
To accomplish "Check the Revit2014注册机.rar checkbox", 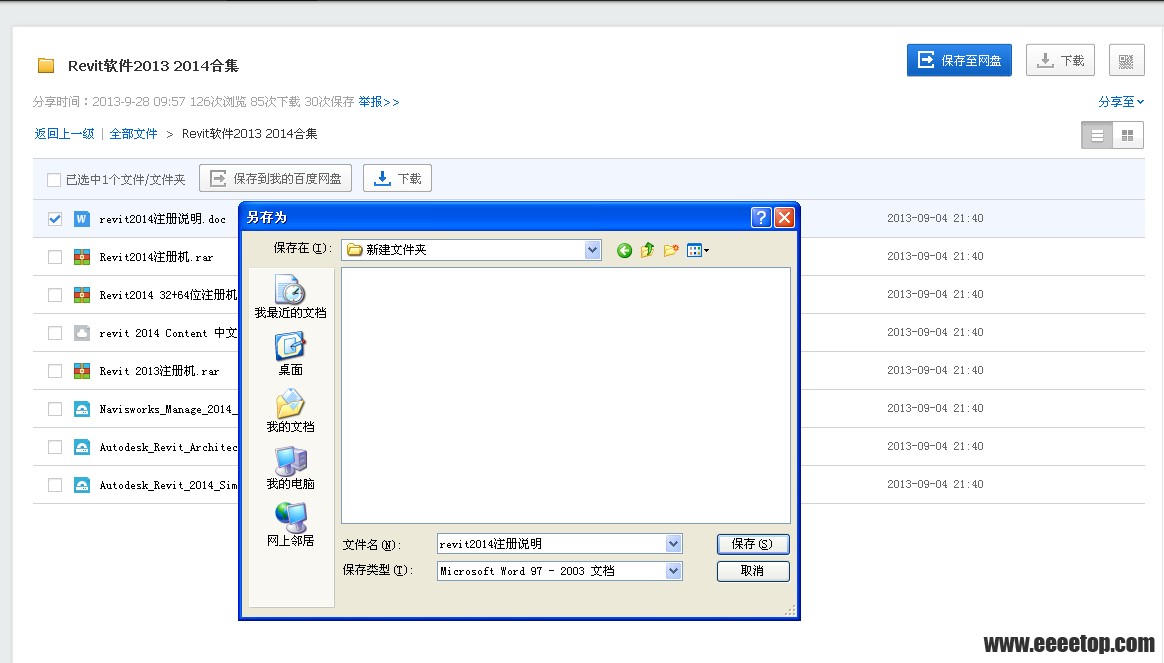I will point(55,257).
